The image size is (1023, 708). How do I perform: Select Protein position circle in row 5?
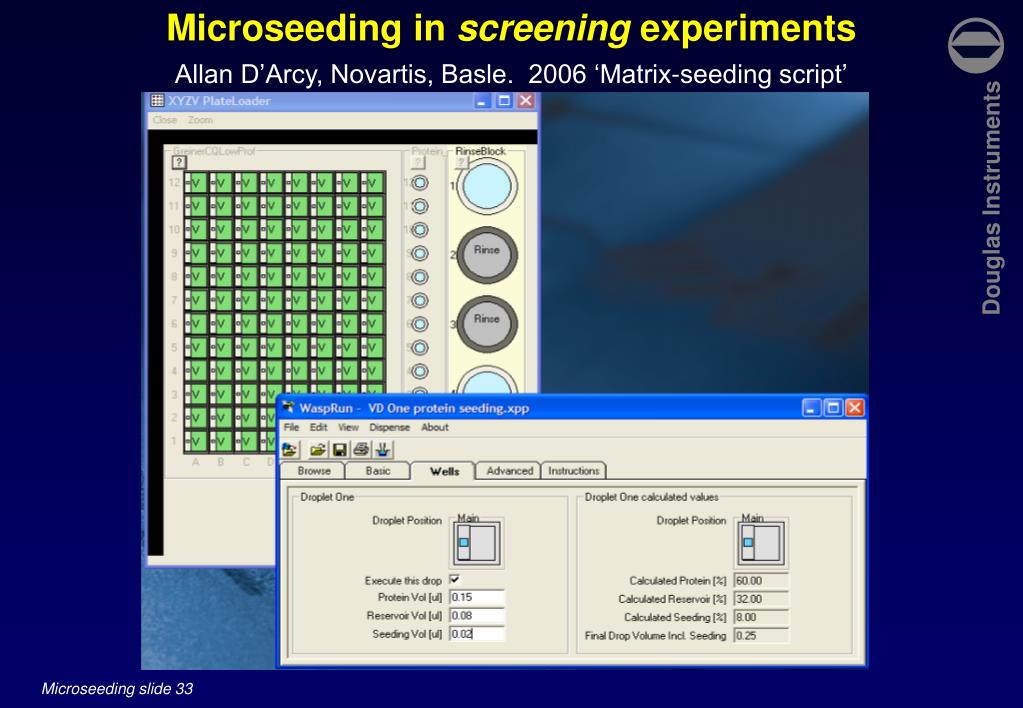420,348
